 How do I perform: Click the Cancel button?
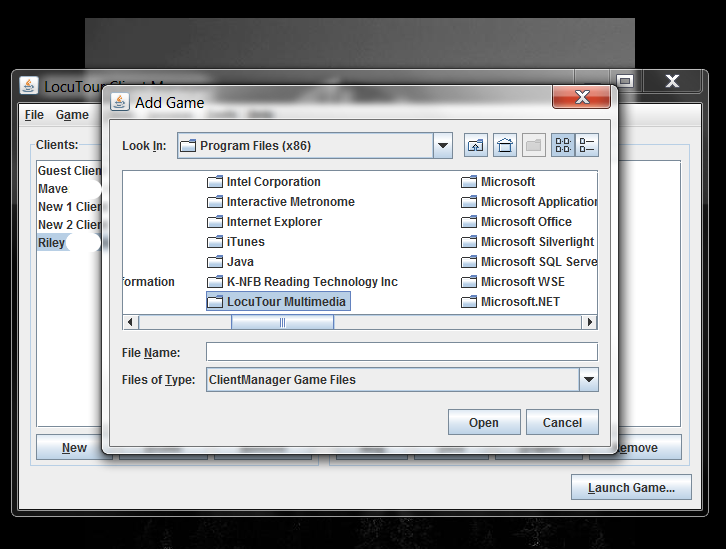(562, 423)
